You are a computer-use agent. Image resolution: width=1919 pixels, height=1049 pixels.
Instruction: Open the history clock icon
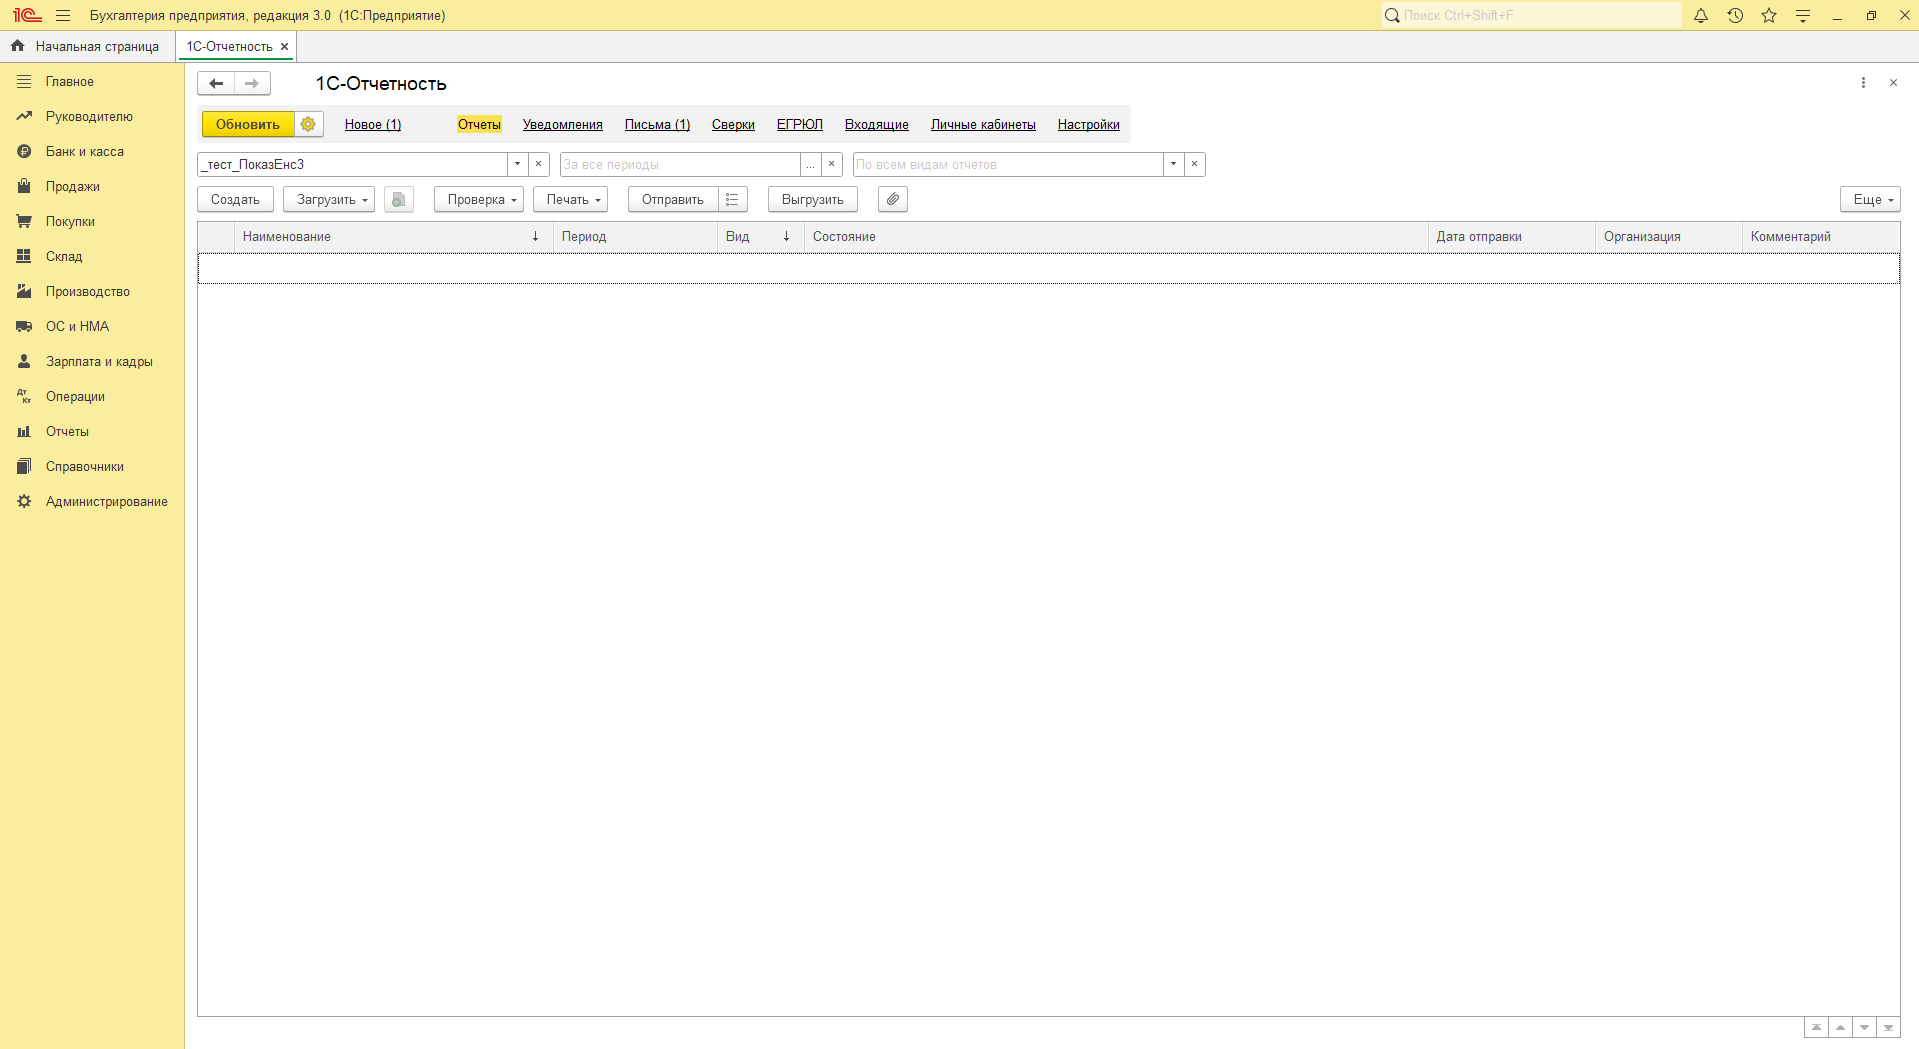1735,15
